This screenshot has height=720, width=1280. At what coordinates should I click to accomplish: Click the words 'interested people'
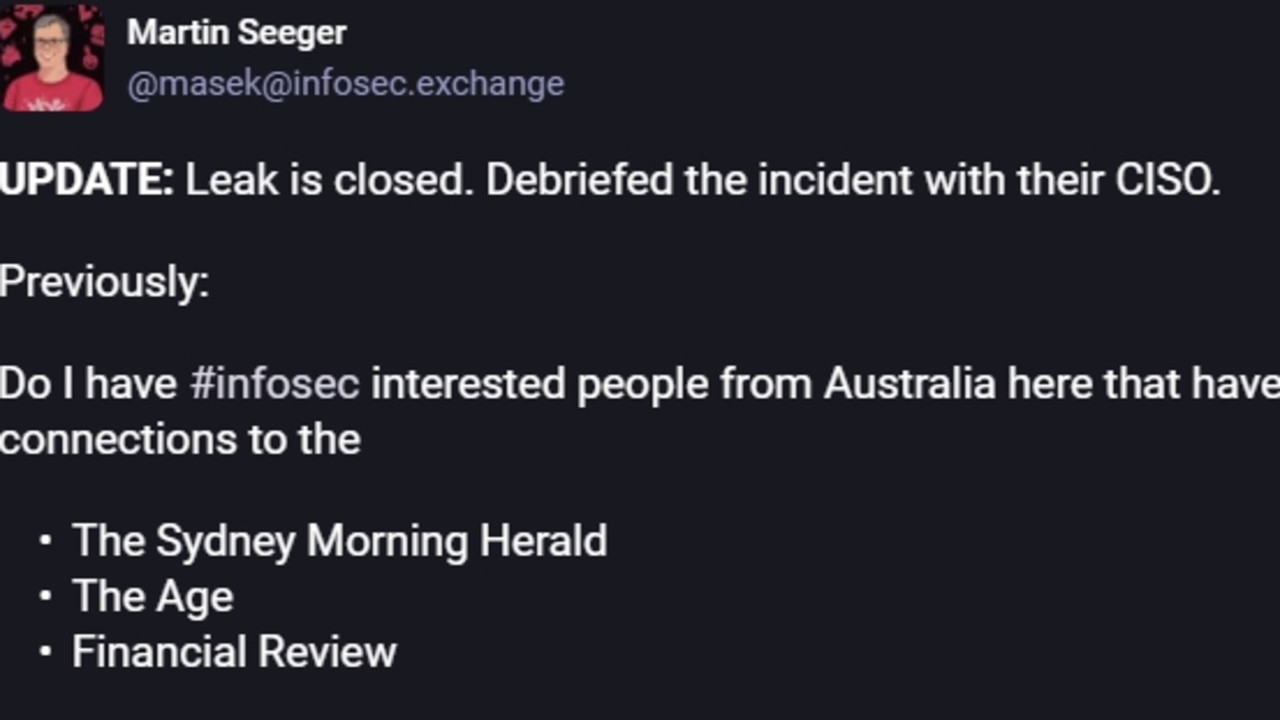pyautogui.click(x=540, y=384)
